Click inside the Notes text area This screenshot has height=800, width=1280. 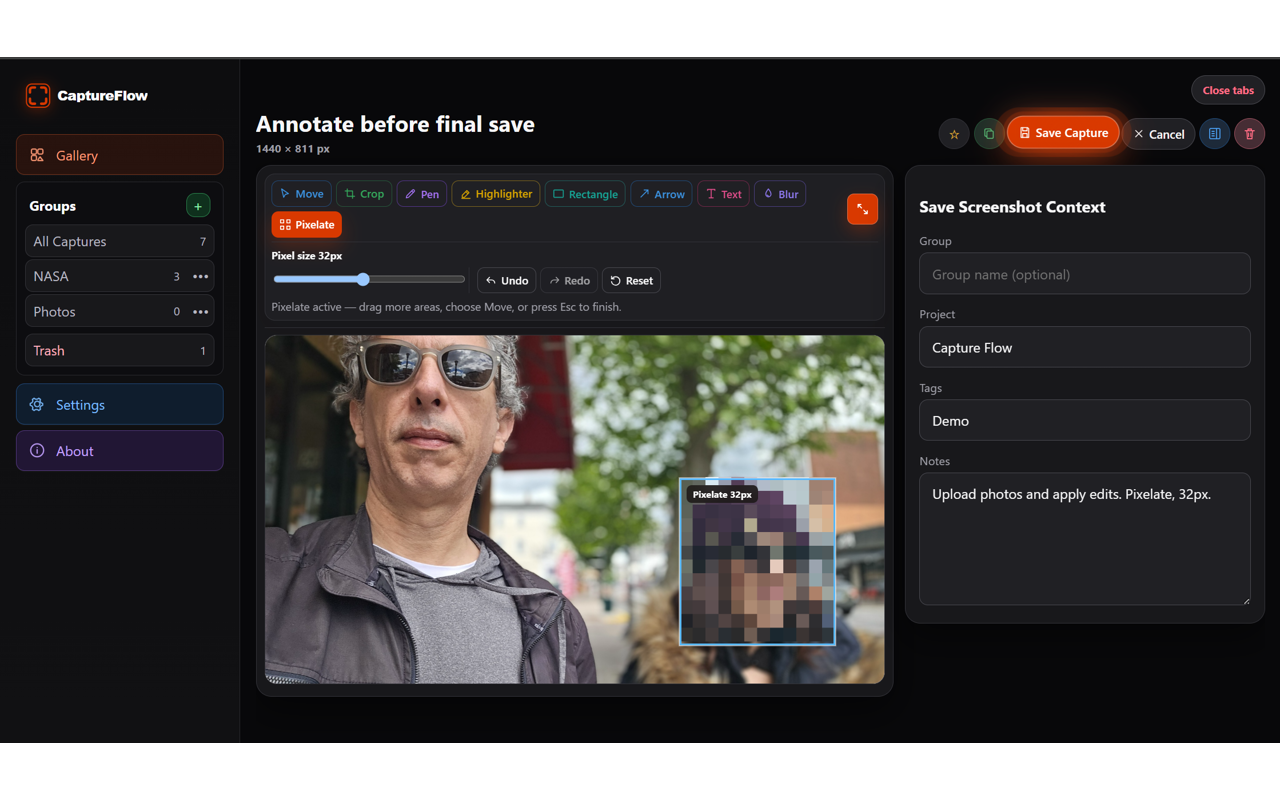pos(1085,539)
